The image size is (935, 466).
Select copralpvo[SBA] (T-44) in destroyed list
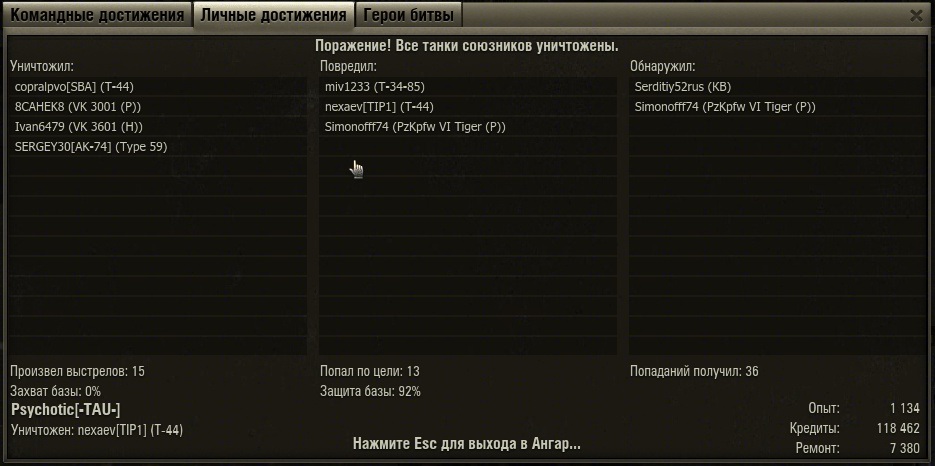tap(159, 87)
